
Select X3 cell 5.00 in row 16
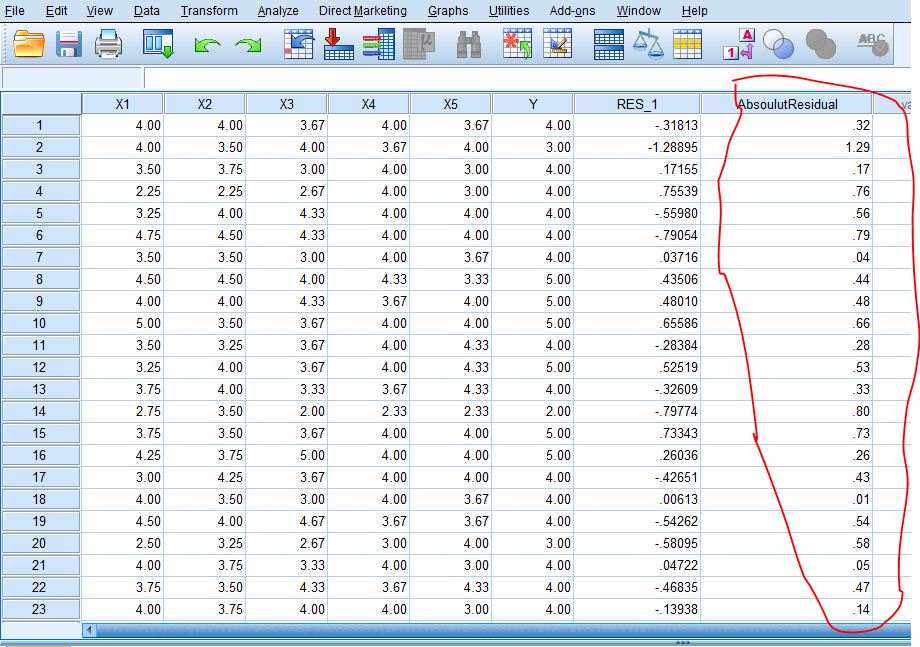coord(286,455)
